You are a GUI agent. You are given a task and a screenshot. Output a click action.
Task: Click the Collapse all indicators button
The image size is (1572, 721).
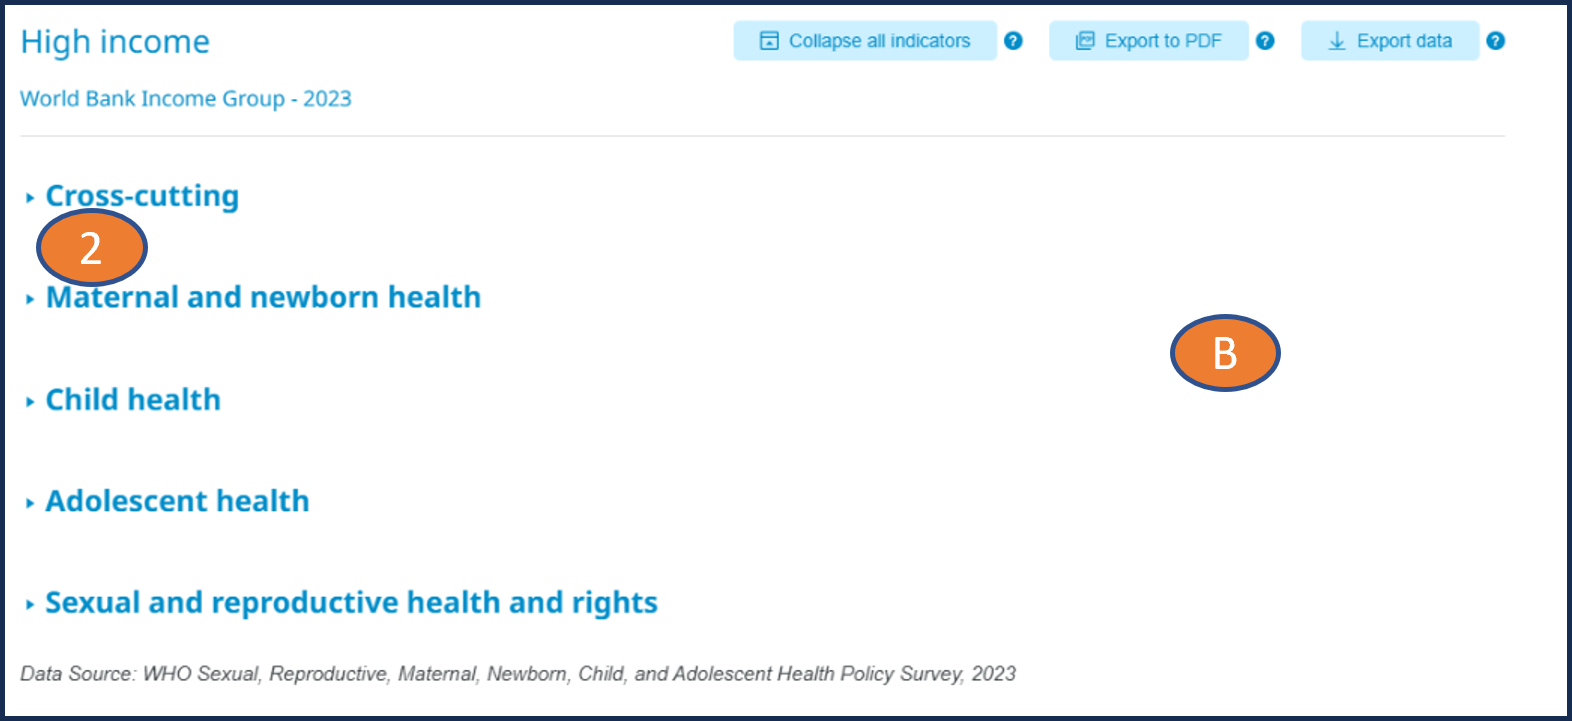coord(865,41)
